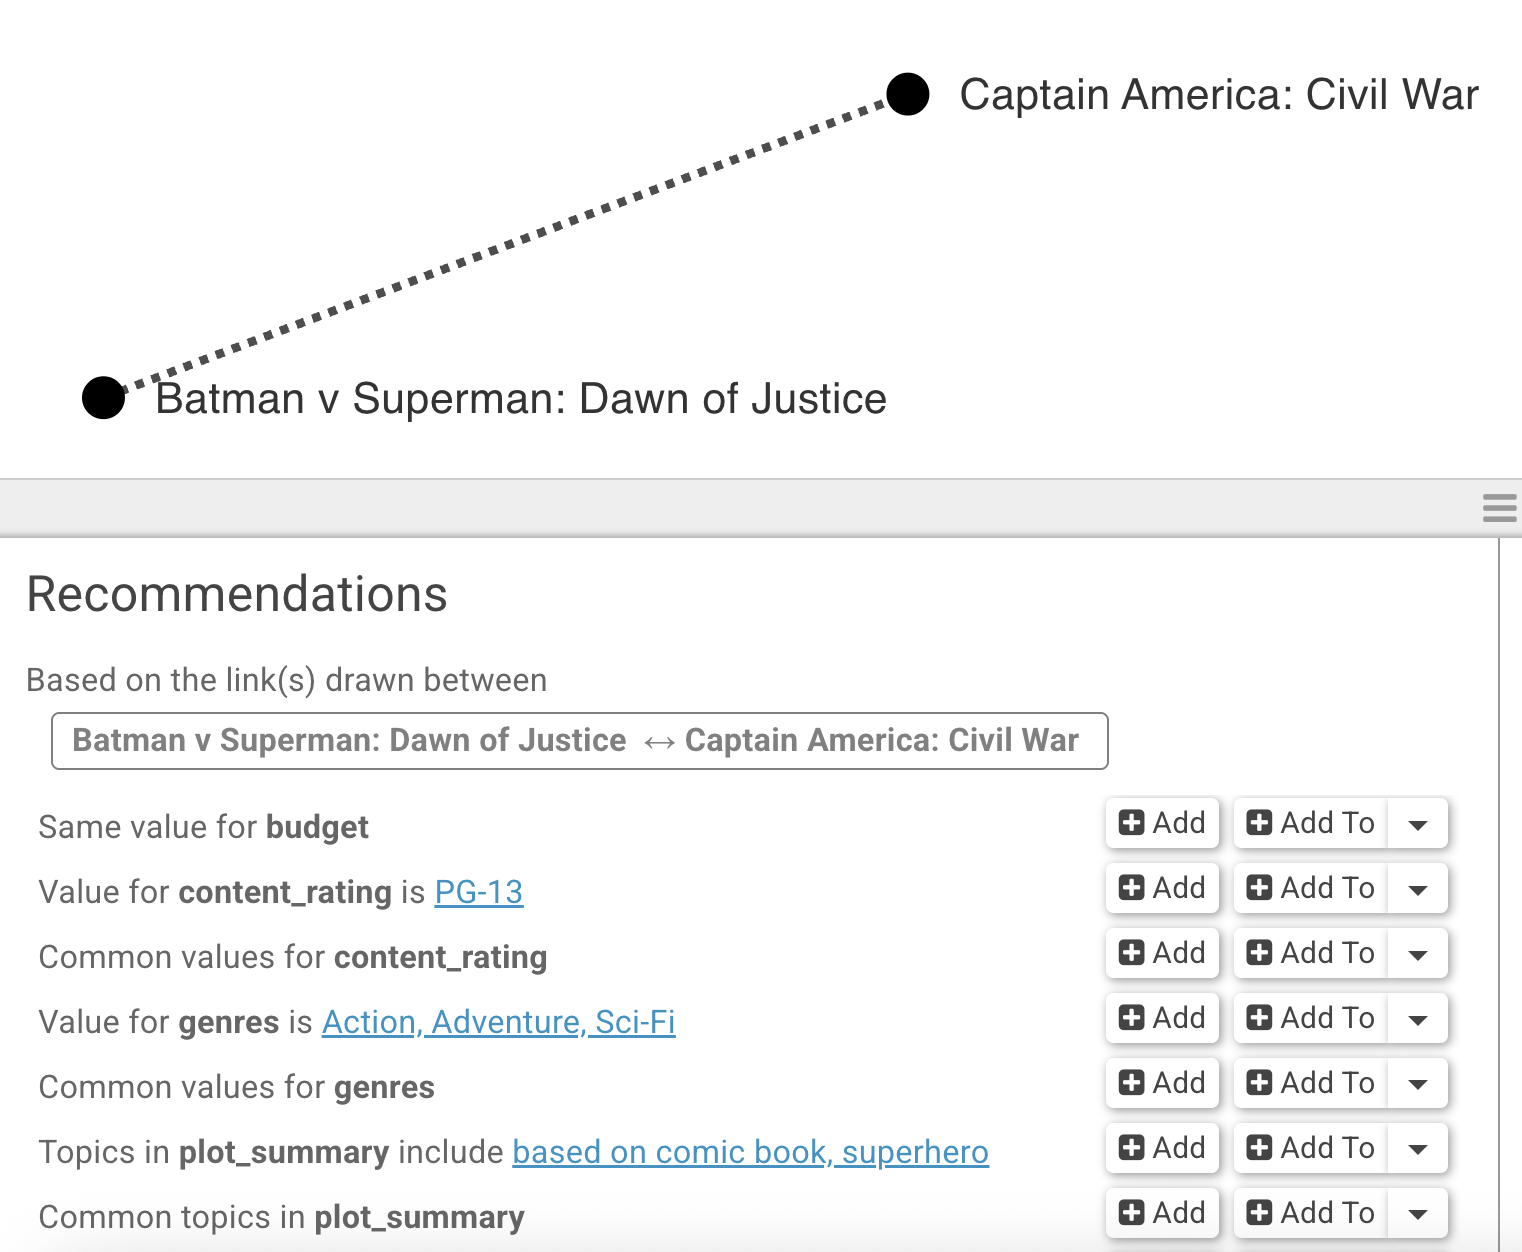Add 'Common values for content_rating' recommendation
Viewport: 1522px width, 1252px height.
coord(1162,953)
